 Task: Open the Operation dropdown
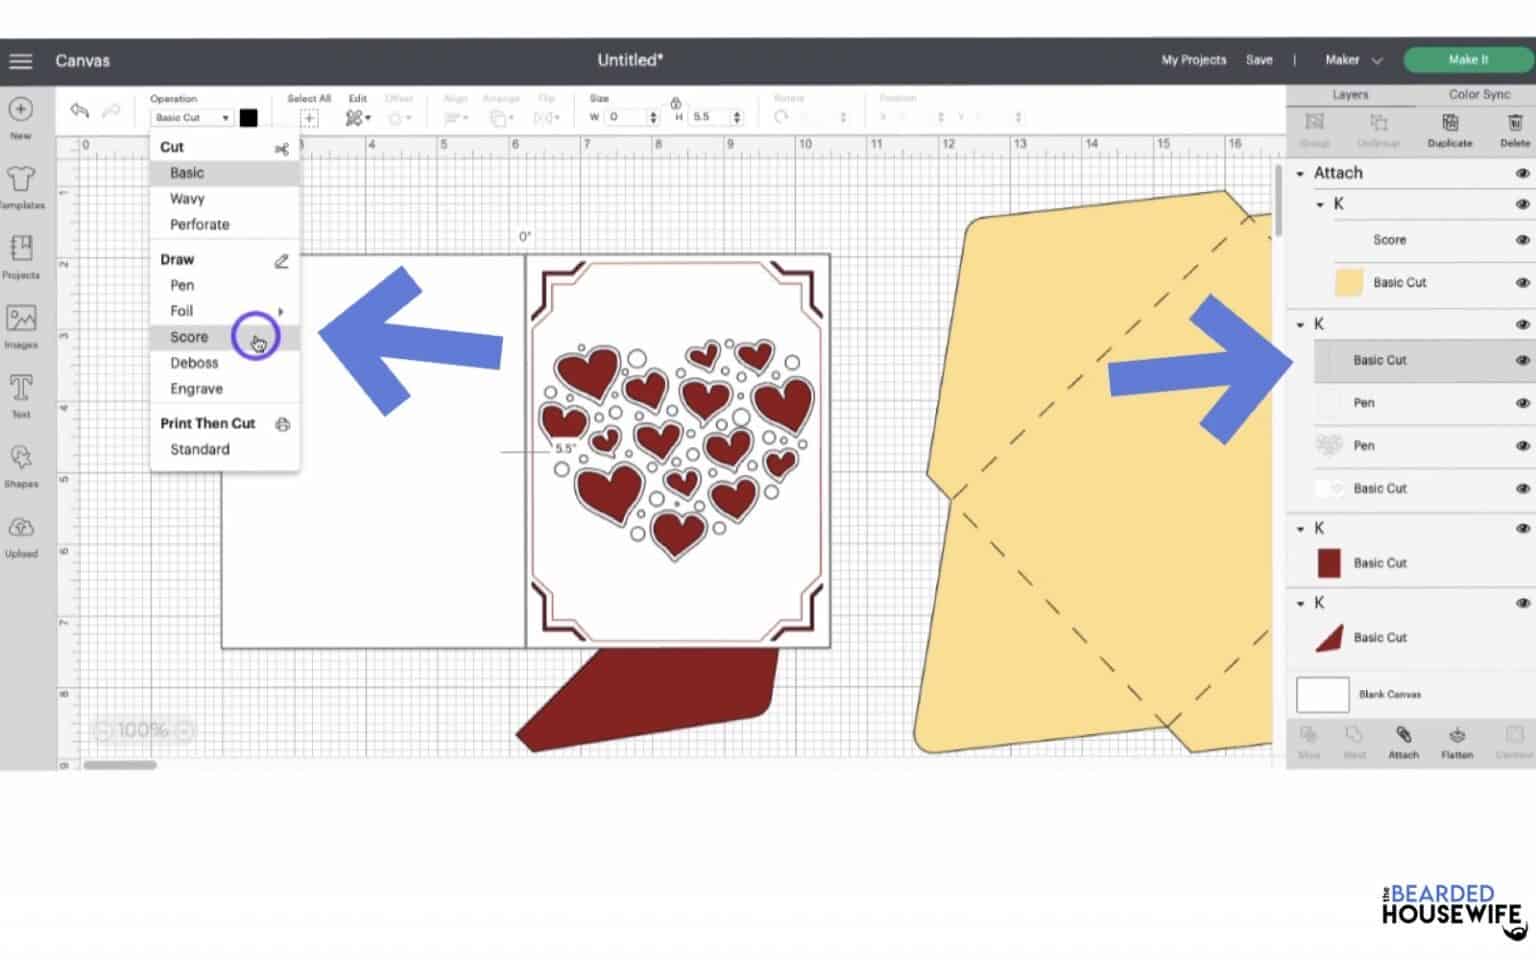191,117
